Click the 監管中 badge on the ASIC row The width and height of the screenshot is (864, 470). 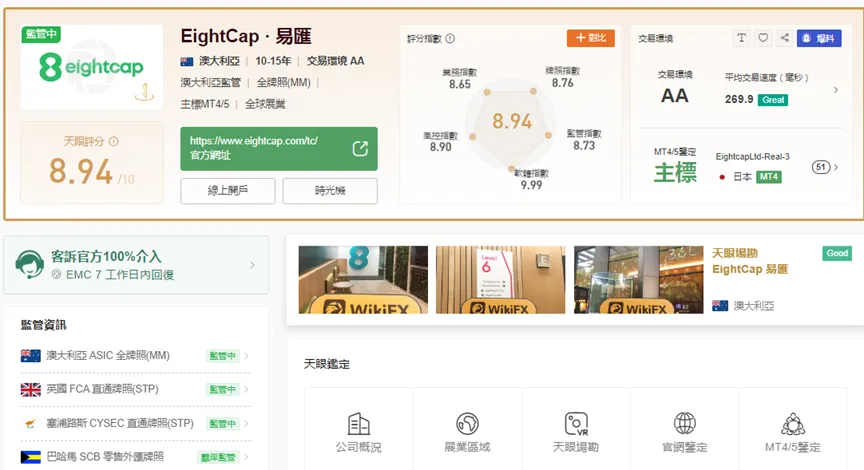[223, 356]
